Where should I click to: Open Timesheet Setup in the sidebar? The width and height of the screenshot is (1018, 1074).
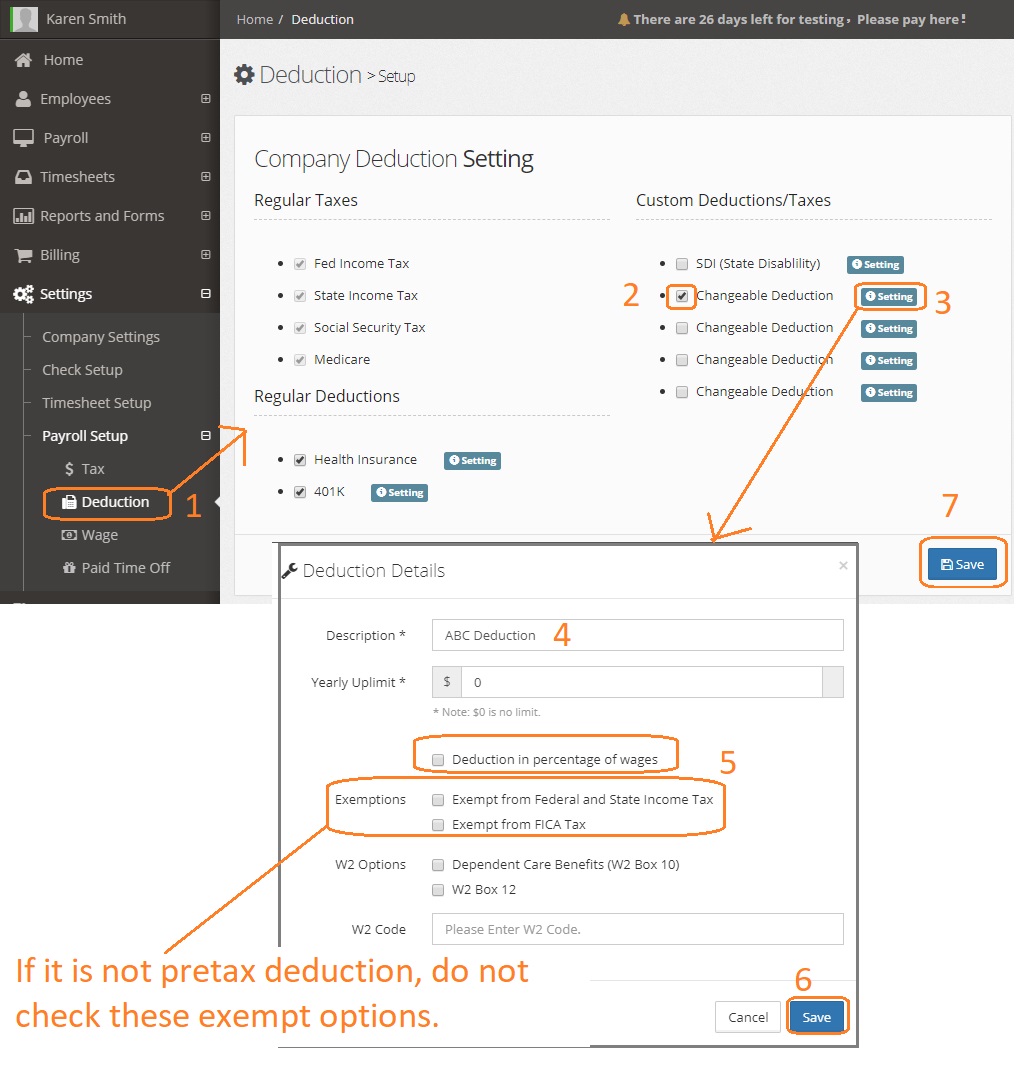(97, 403)
